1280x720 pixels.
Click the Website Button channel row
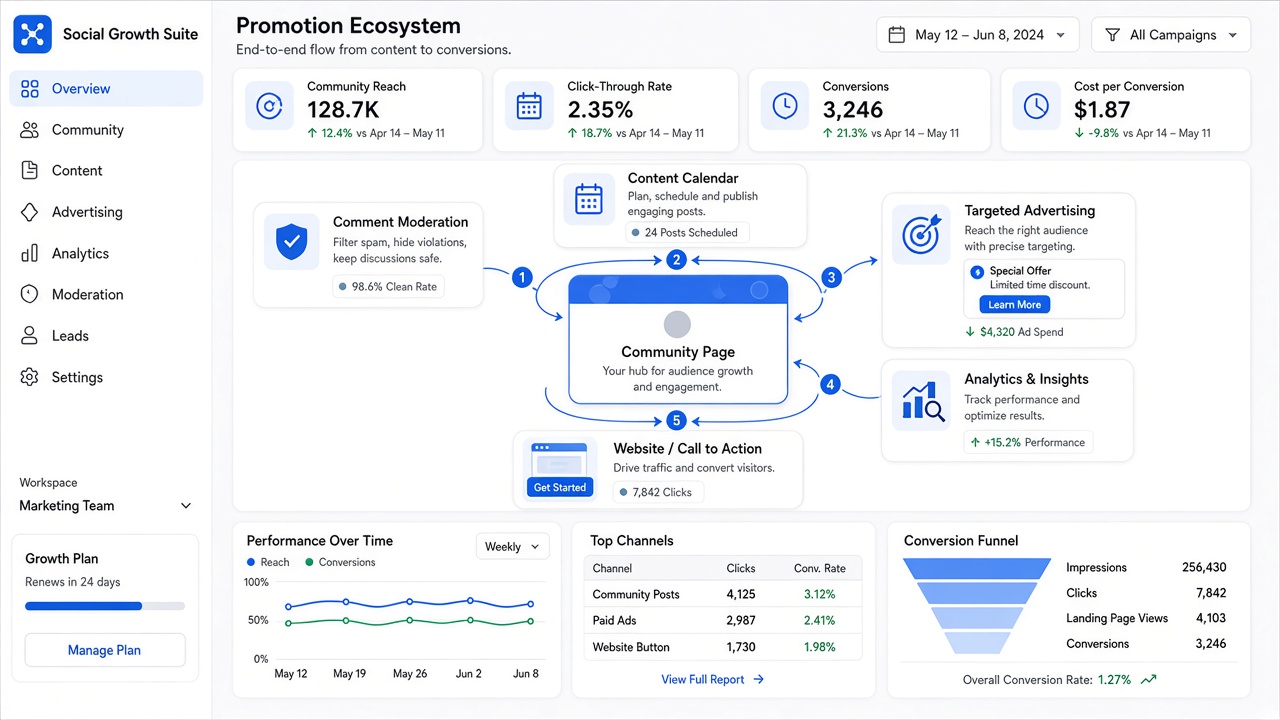coord(722,647)
